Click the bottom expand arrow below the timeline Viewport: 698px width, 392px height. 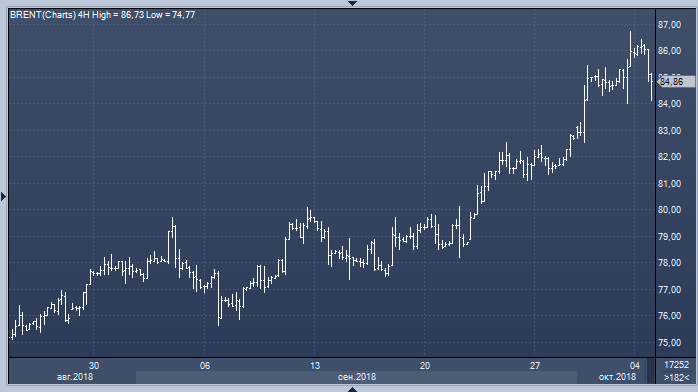pos(352,389)
